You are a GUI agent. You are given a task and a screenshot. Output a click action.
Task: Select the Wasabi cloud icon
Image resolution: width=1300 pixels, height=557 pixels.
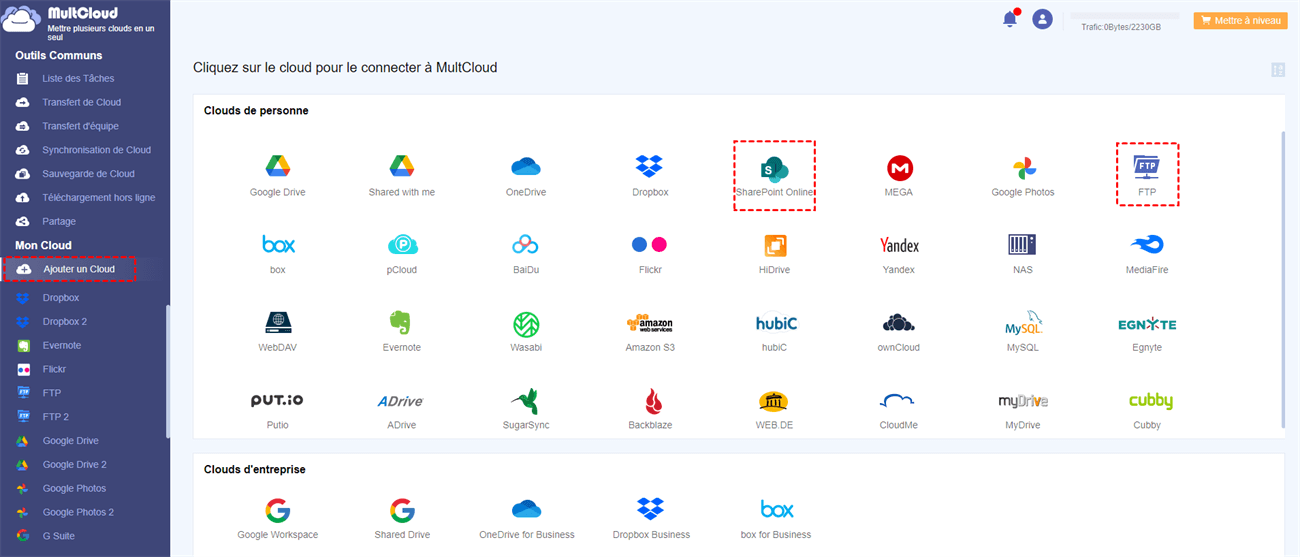526,323
